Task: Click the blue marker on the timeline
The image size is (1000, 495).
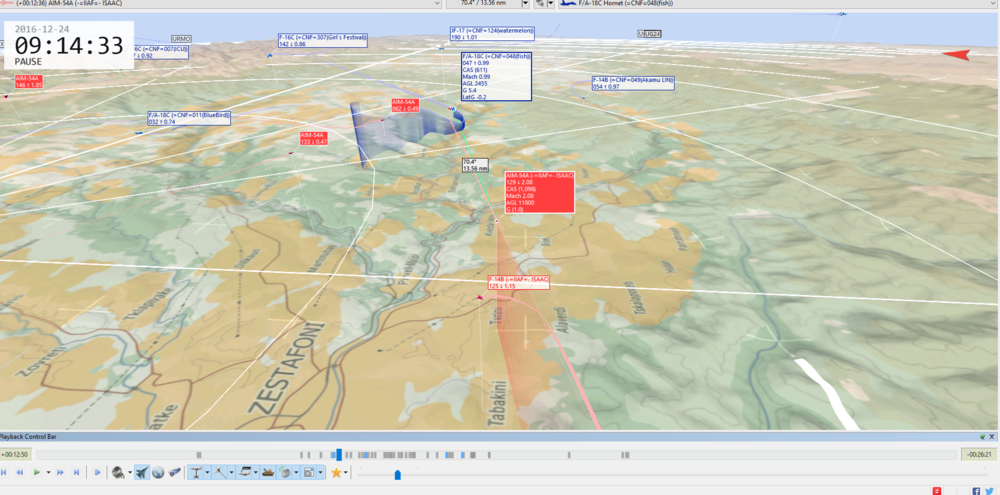Action: pyautogui.click(x=338, y=454)
